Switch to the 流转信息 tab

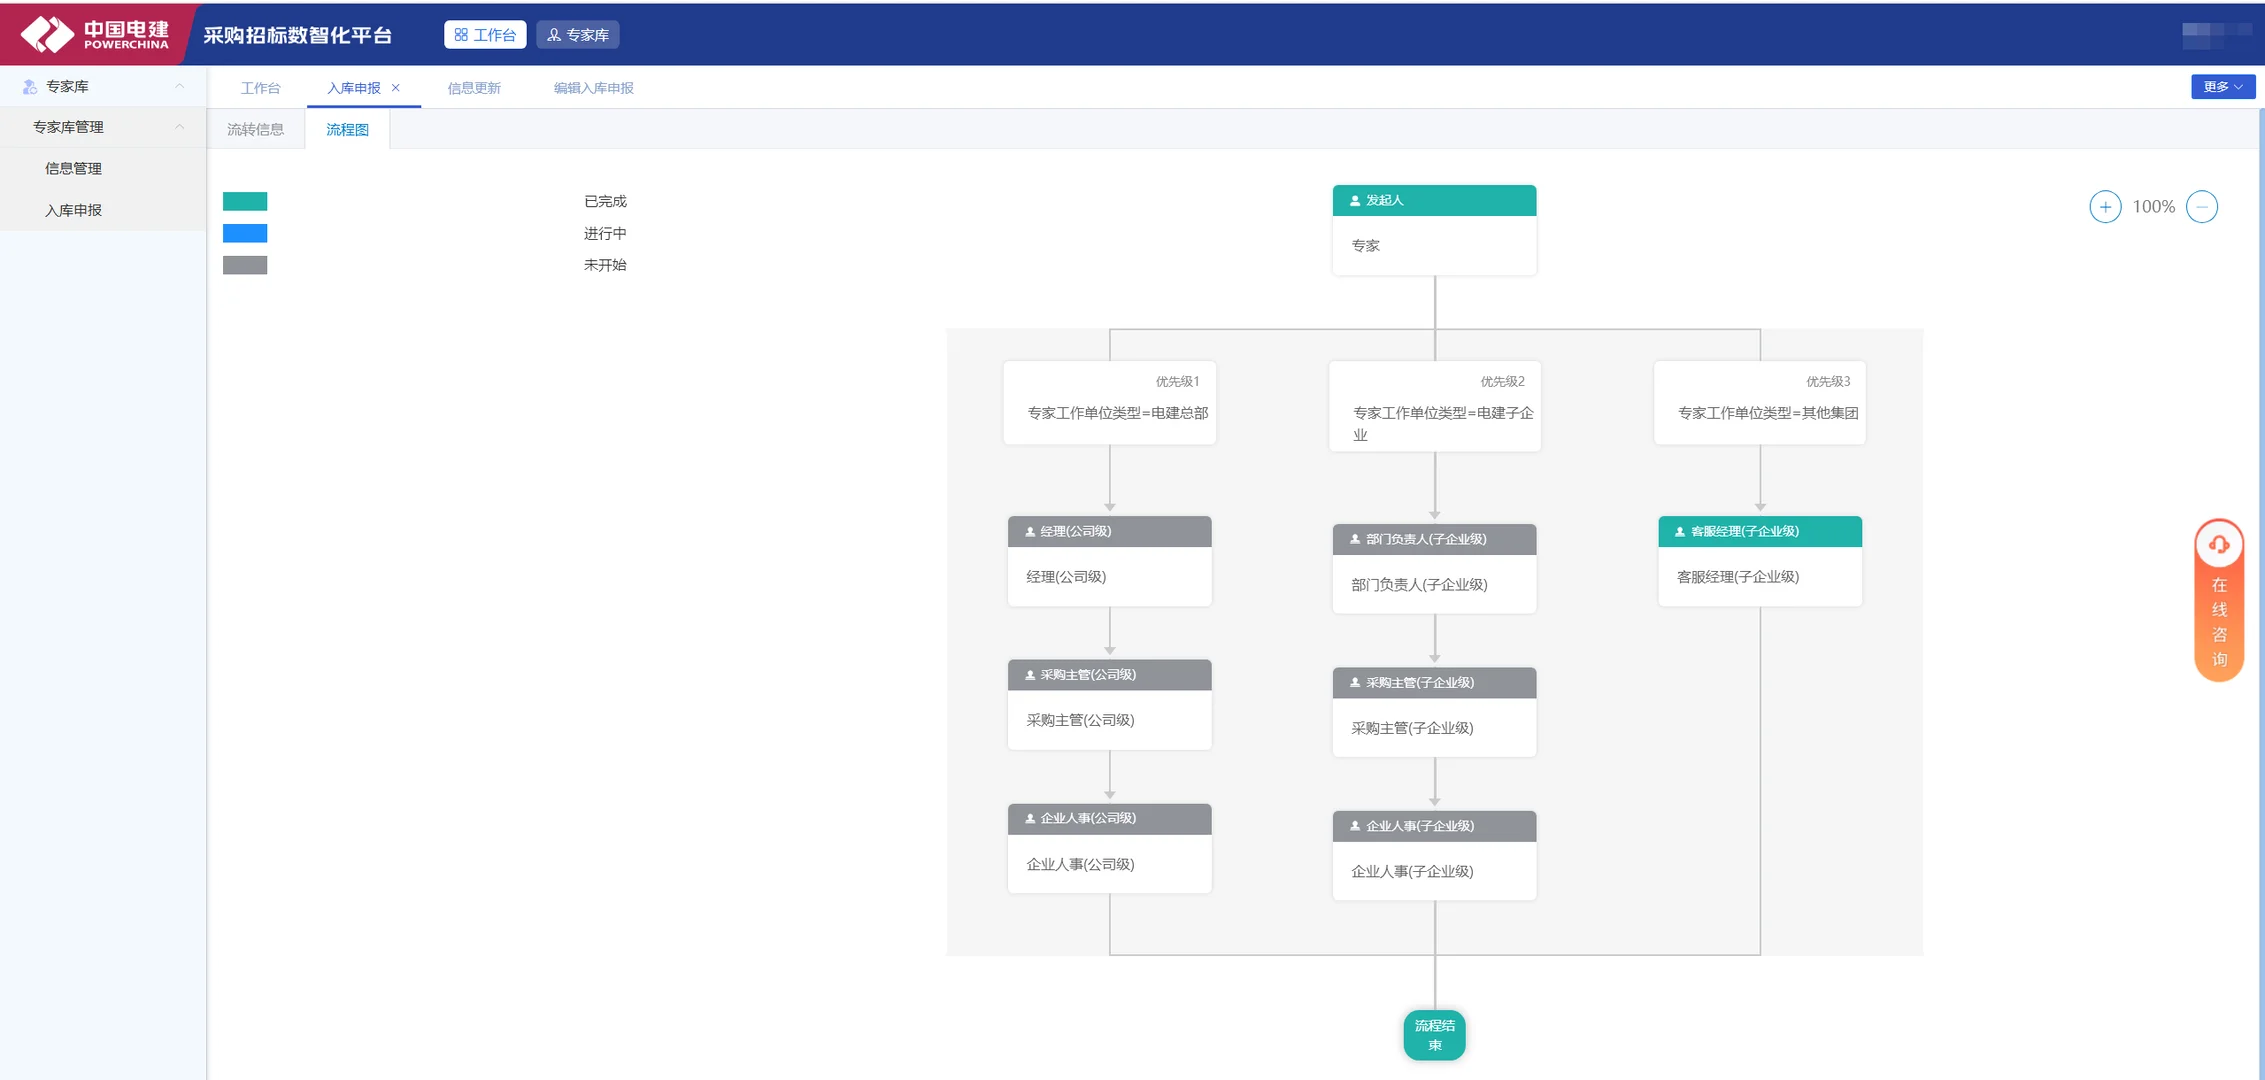tap(255, 130)
